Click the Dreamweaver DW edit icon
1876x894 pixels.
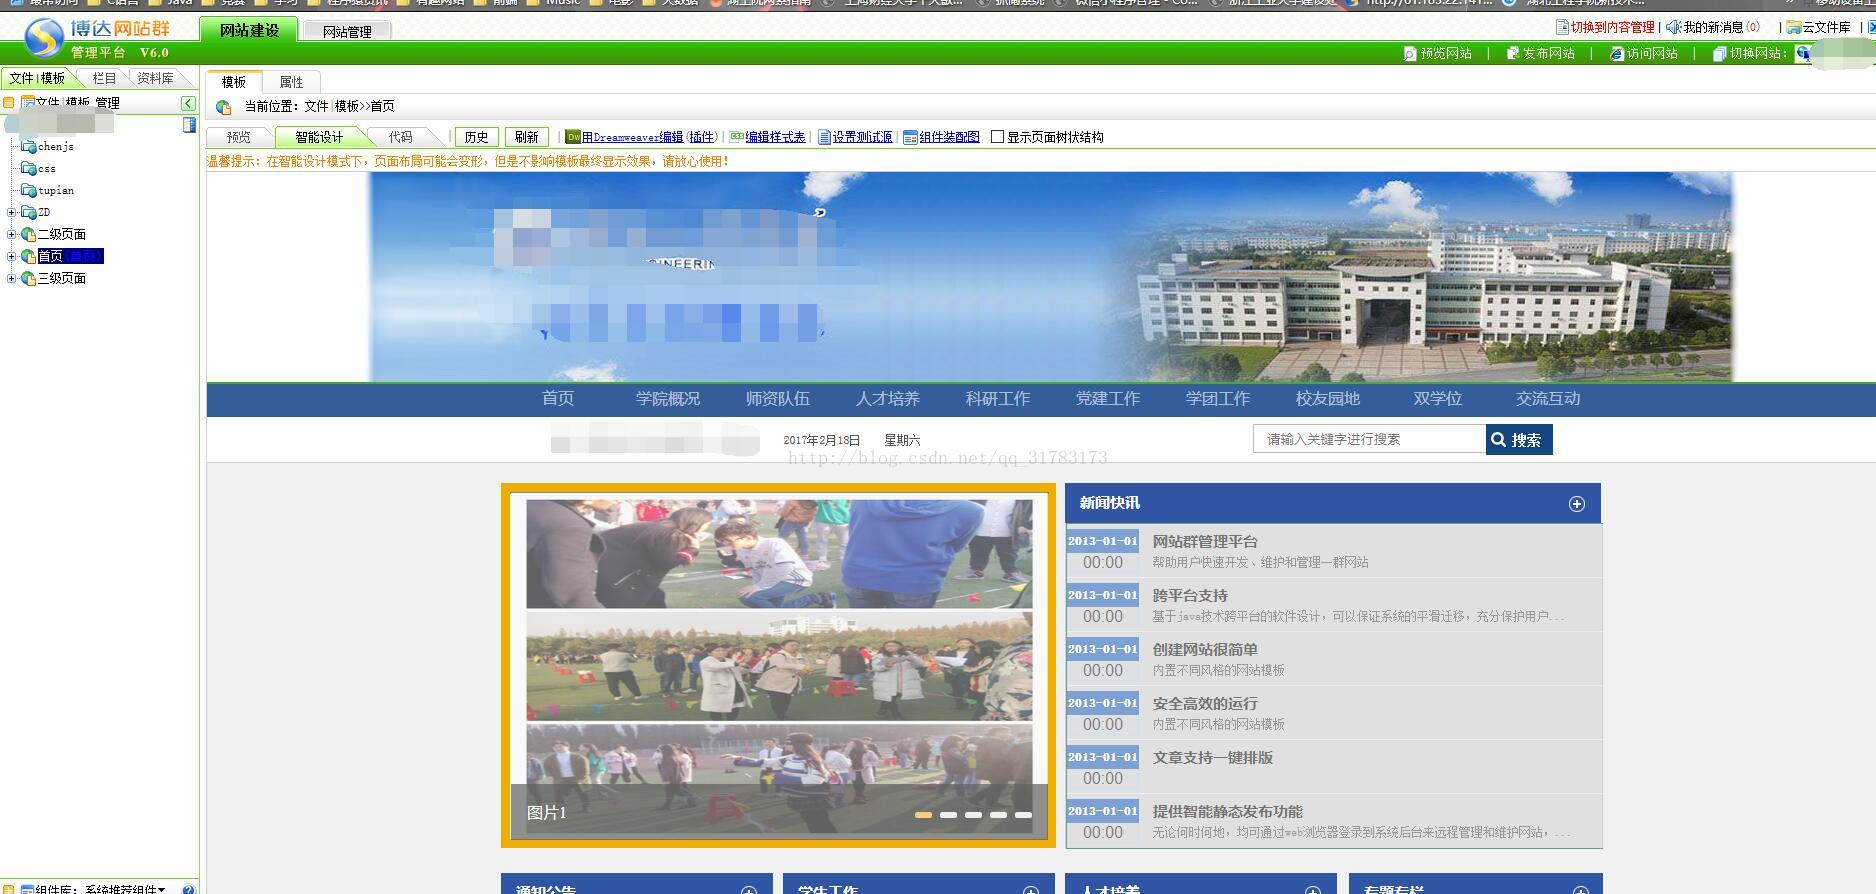[573, 137]
